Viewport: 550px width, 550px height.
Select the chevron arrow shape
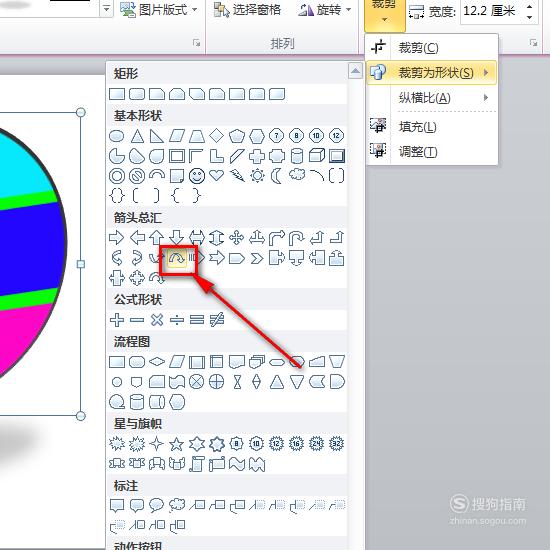click(257, 259)
